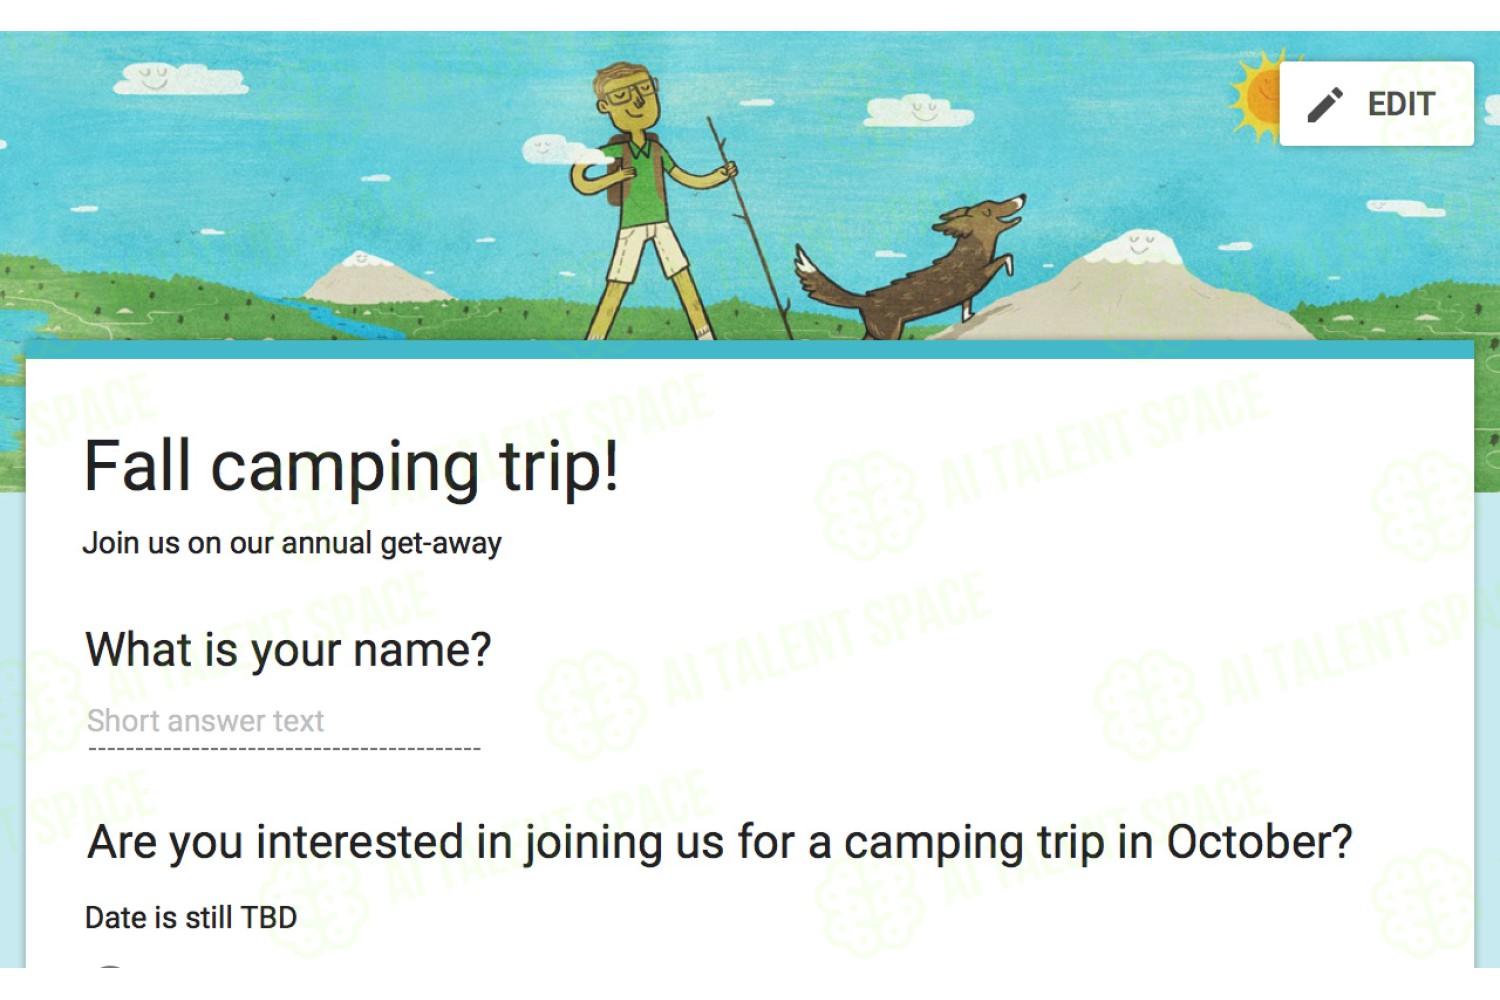Image resolution: width=1500 pixels, height=1000 pixels.
Task: Select the question What is your name?
Action: 288,650
